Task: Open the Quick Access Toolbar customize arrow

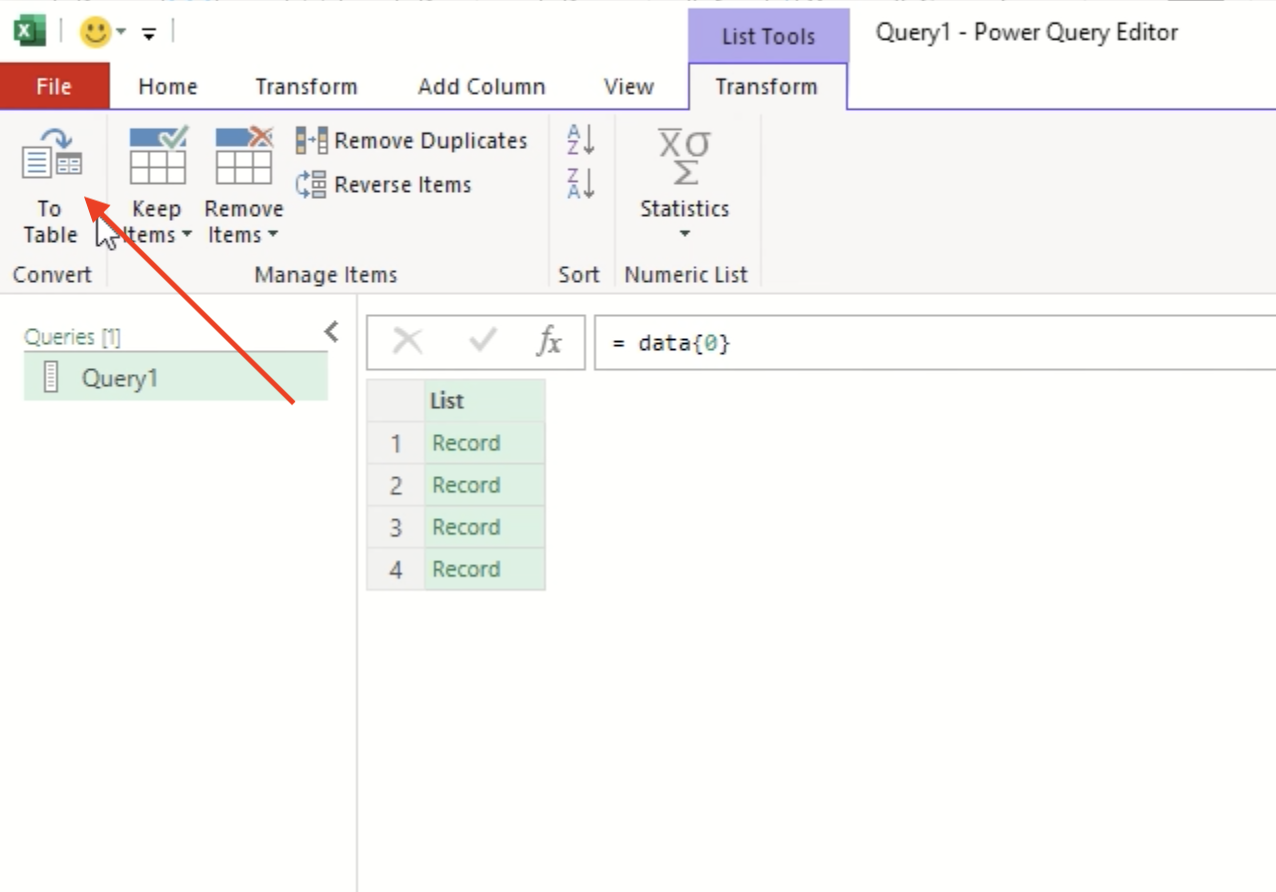Action: 147,31
